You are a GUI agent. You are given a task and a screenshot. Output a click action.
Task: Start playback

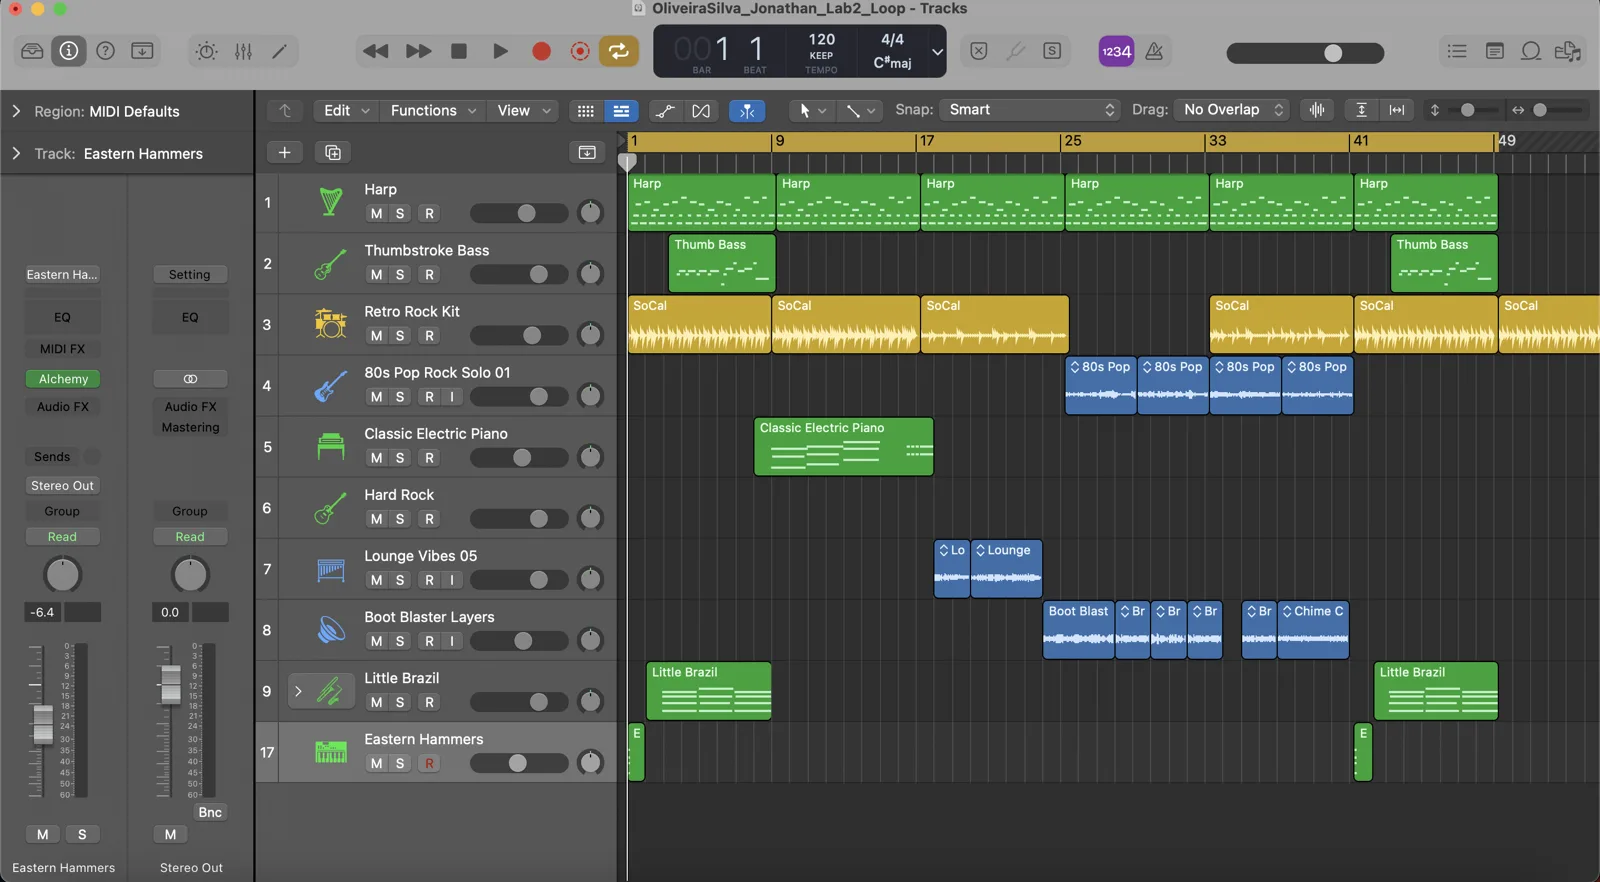500,51
